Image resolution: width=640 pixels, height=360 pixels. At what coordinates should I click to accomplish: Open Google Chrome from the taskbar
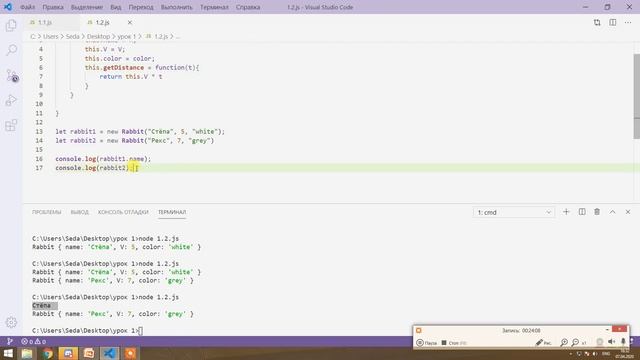[x=47, y=353]
